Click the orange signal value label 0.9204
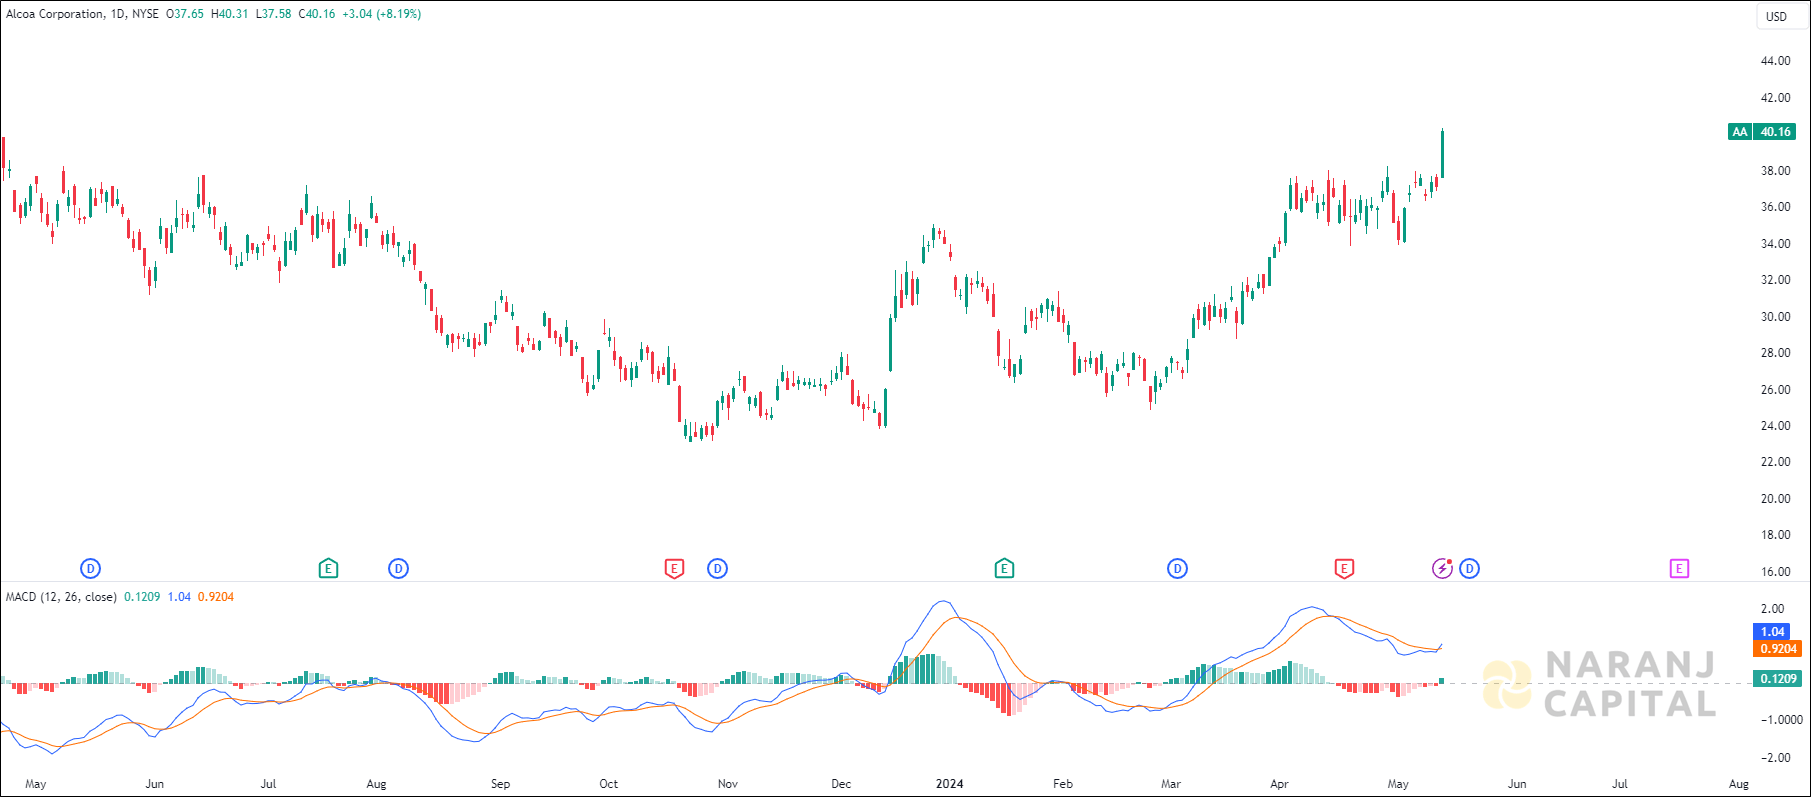 coord(1778,649)
